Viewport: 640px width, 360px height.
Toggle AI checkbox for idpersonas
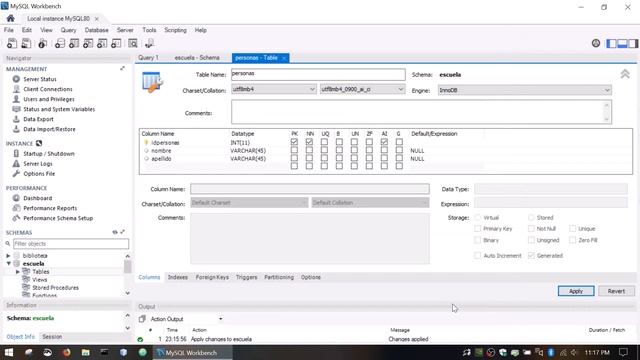point(384,142)
